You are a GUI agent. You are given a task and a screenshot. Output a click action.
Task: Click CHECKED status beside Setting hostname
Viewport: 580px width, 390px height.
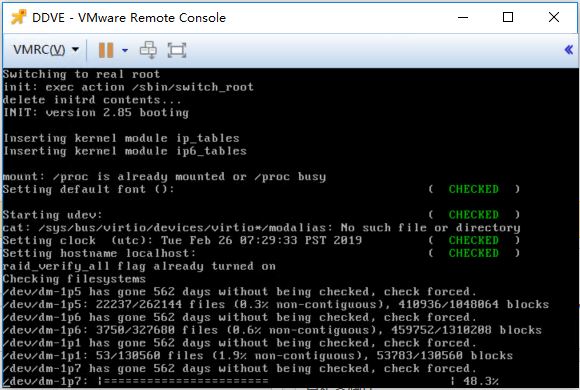[x=473, y=253]
